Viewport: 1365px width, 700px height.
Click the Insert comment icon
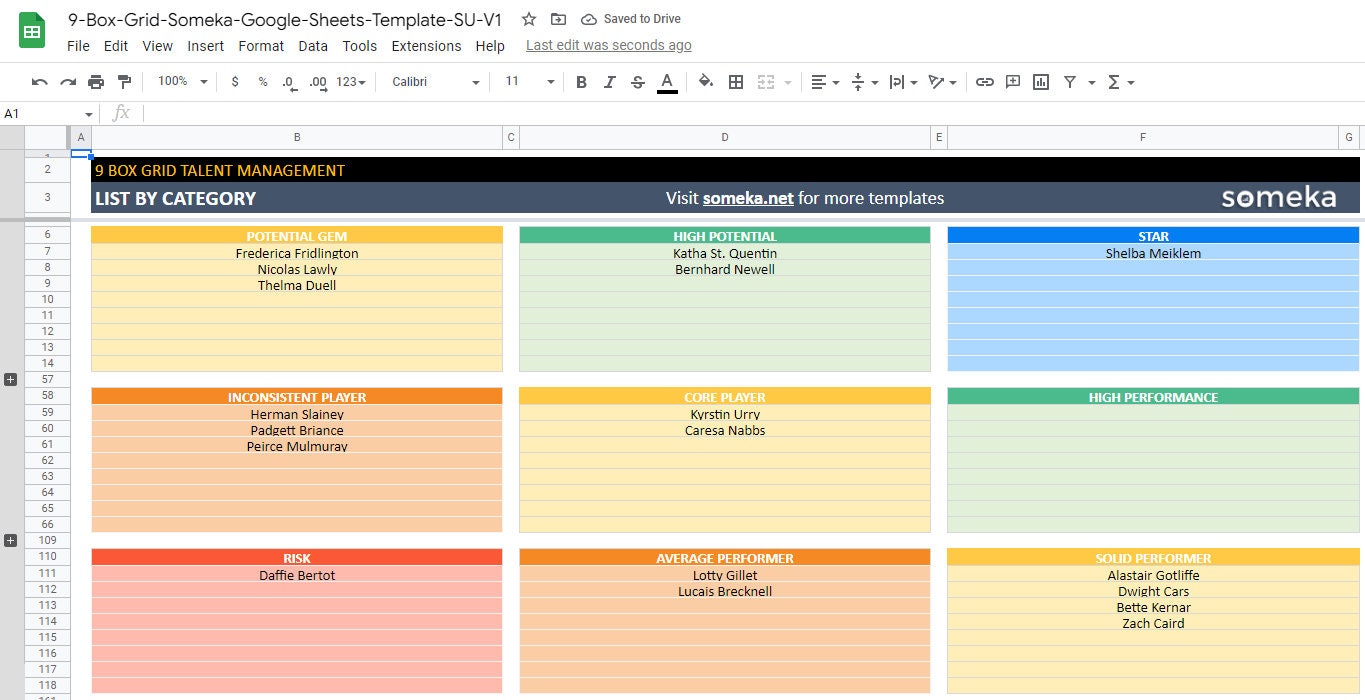click(1012, 81)
